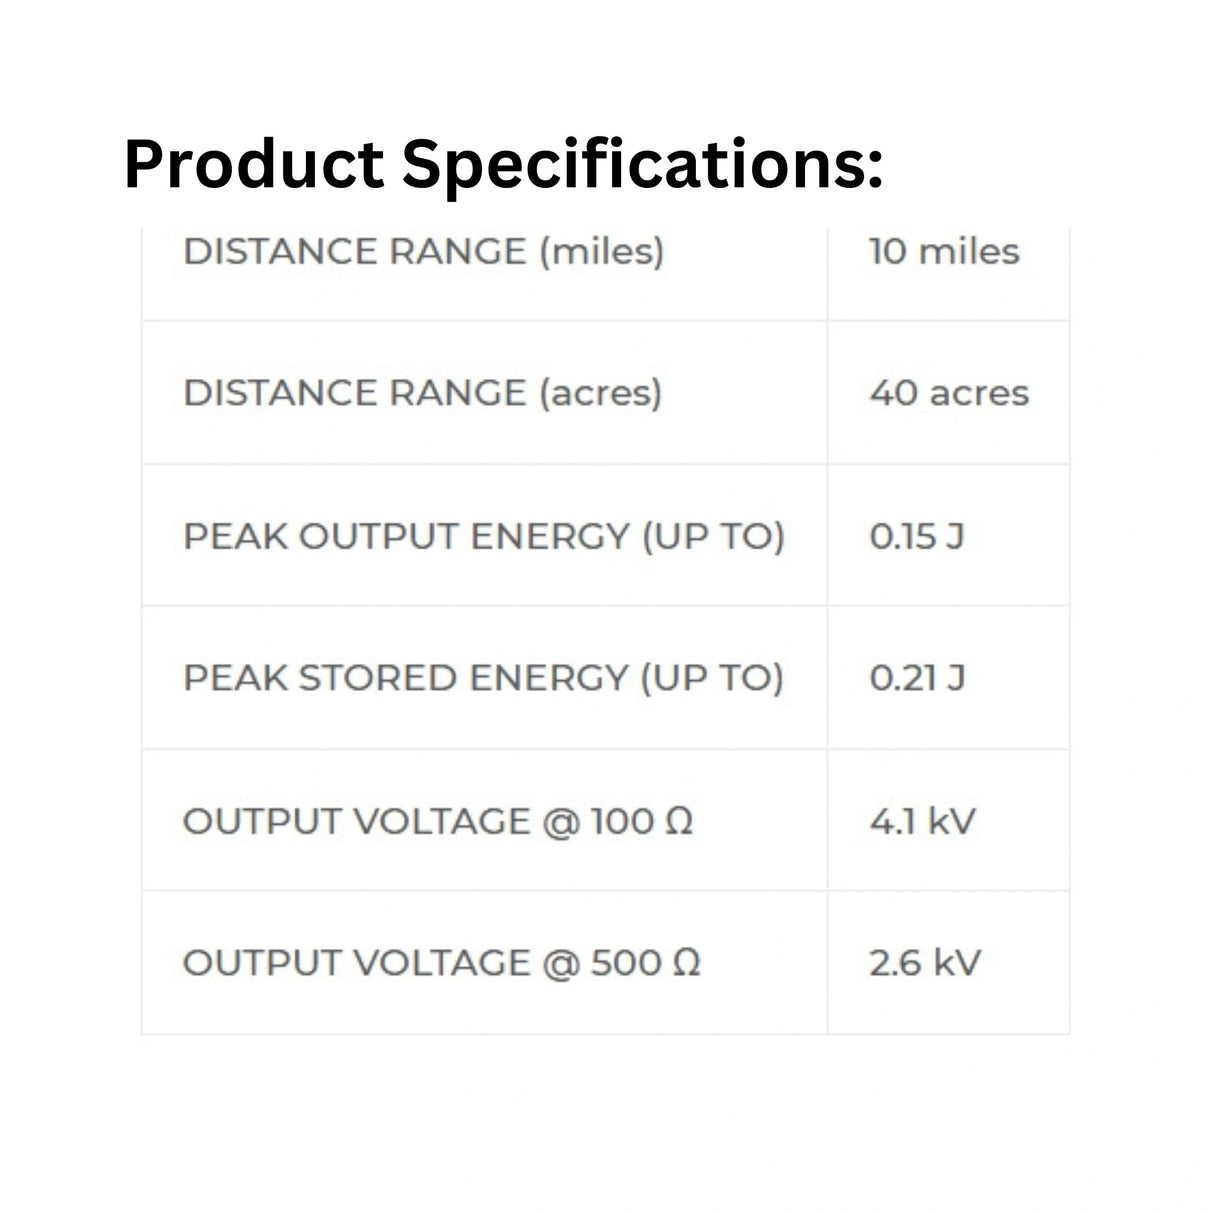Click the 40 acres value
This screenshot has width=1214, height=1214.
tap(948, 393)
